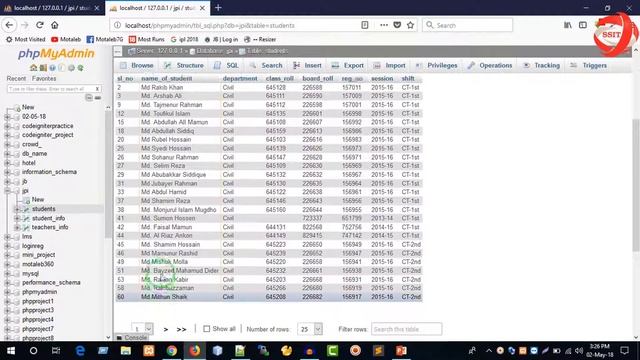Expand teachers_info table node
The height and width of the screenshot is (360, 640).
(17, 227)
